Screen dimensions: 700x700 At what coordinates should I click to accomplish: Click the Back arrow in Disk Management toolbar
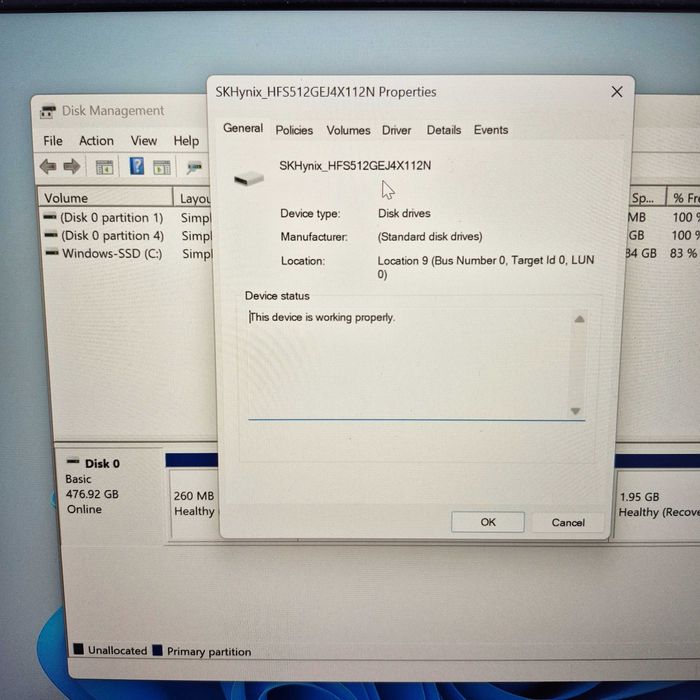click(x=48, y=167)
